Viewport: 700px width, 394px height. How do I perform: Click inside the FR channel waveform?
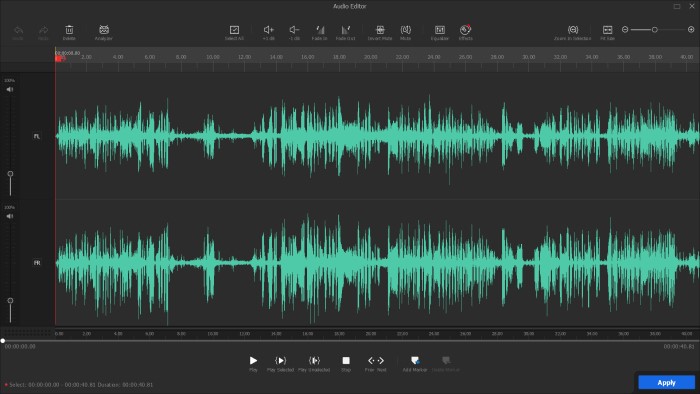(x=377, y=263)
